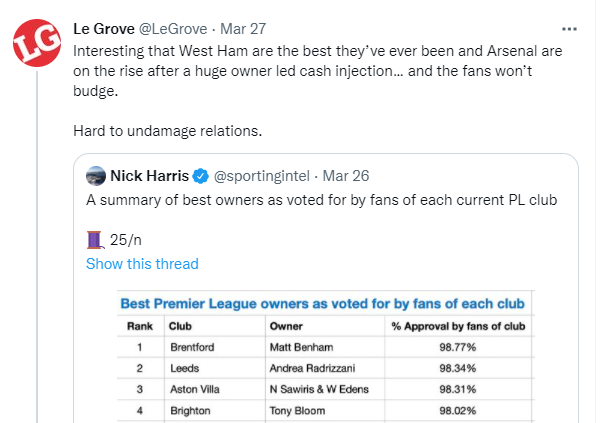
Task: Open the tweet's three-dot more menu
Action: click(569, 27)
